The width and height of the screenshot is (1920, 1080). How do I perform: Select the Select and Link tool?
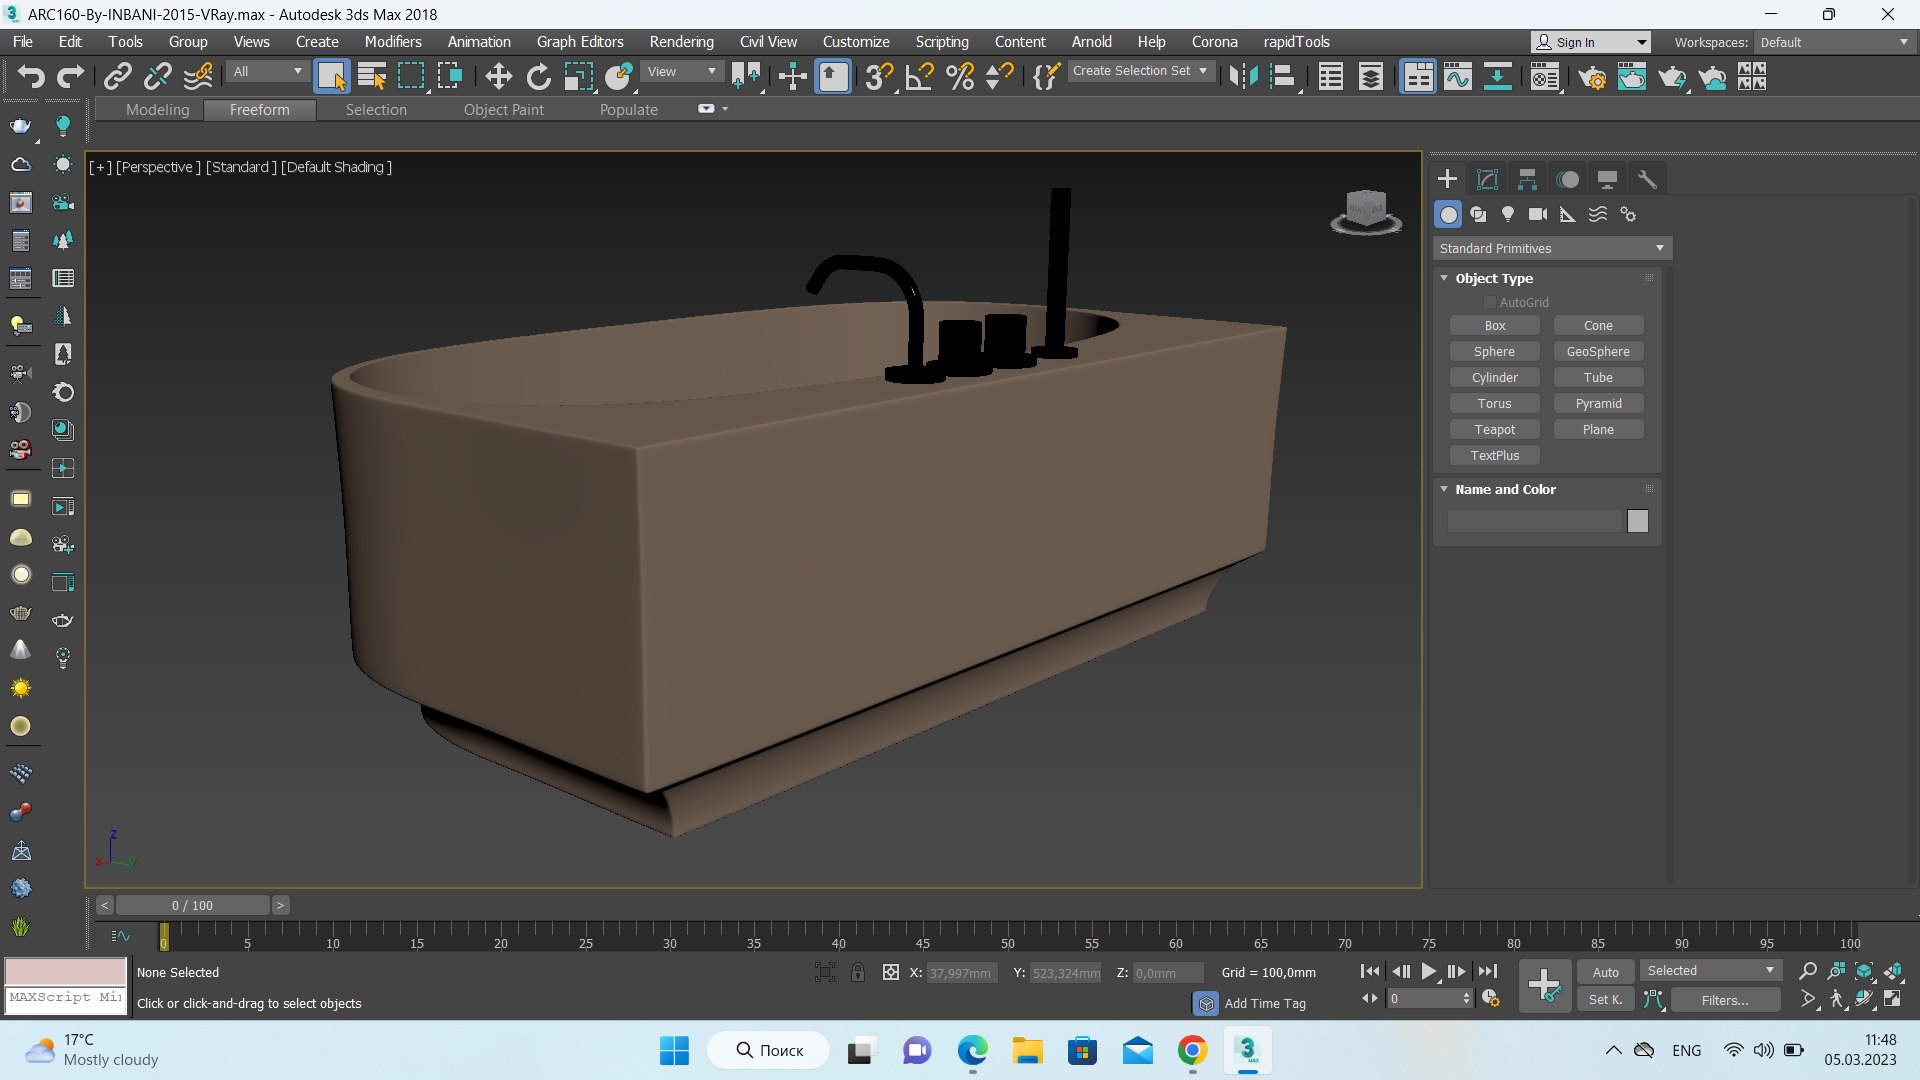coord(118,76)
